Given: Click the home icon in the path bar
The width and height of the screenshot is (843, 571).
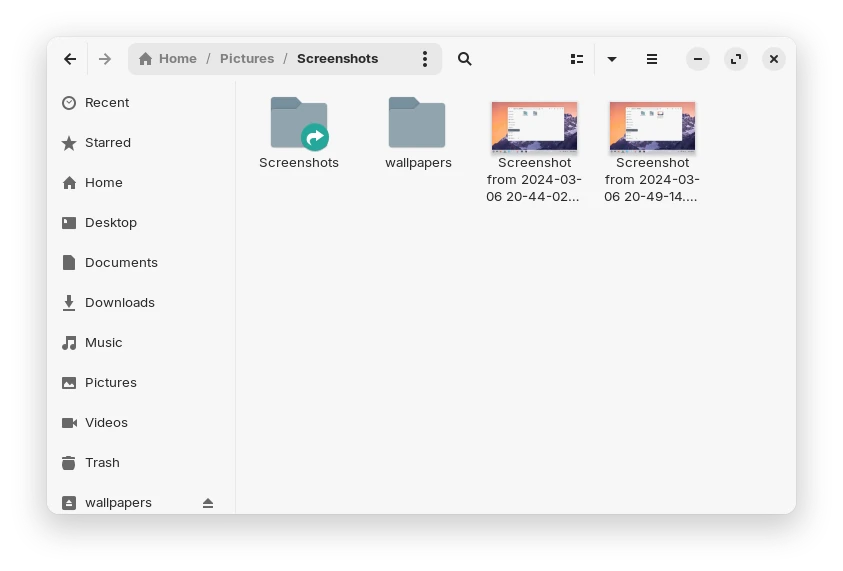Looking at the screenshot, I should (145, 59).
